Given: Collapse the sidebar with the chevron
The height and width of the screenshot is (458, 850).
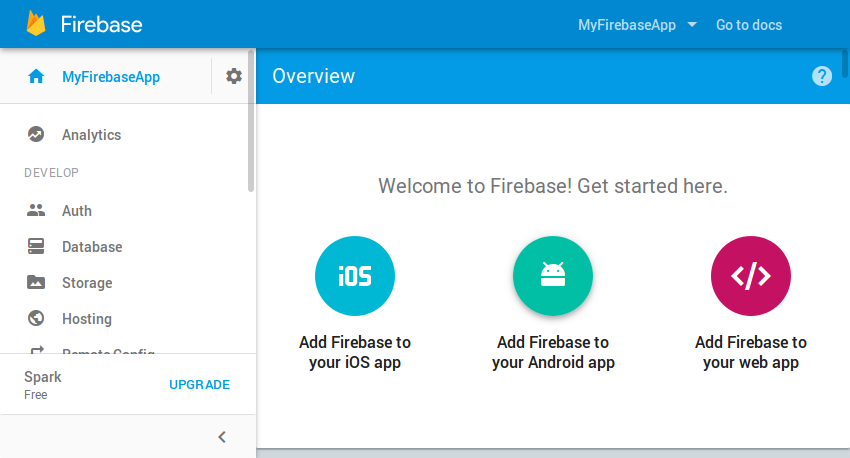Looking at the screenshot, I should 222,437.
